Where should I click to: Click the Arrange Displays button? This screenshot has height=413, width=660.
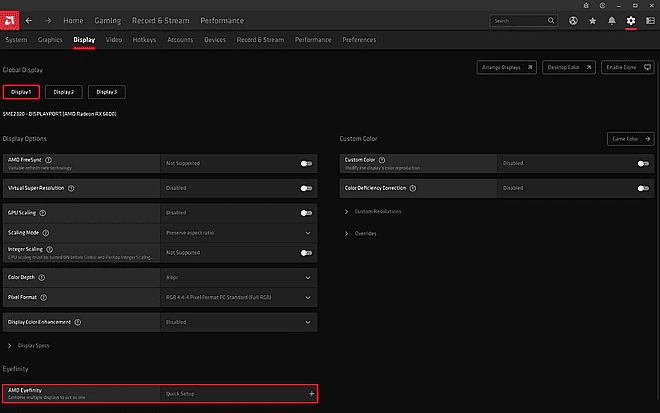[506, 67]
